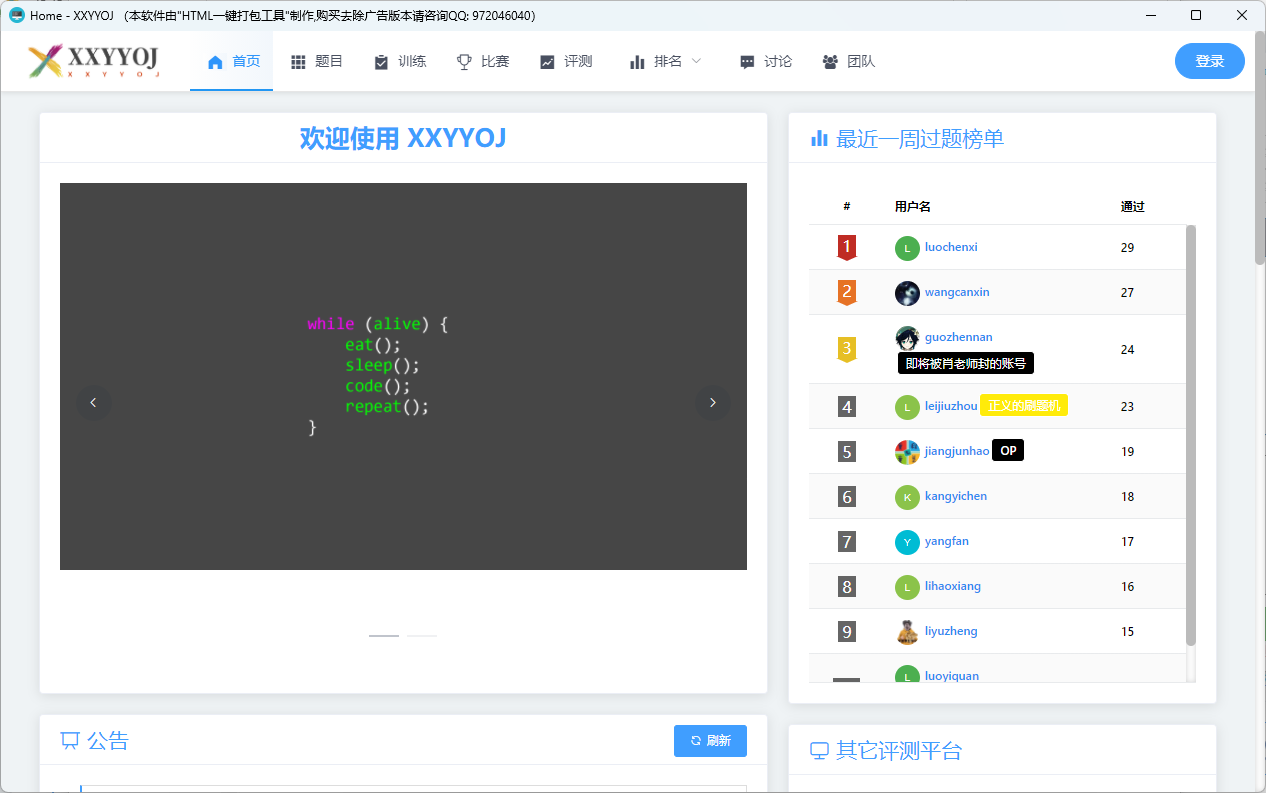Viewport: 1266px width, 793px height.
Task: Click the 公告 announcement board icon
Action: (x=70, y=741)
